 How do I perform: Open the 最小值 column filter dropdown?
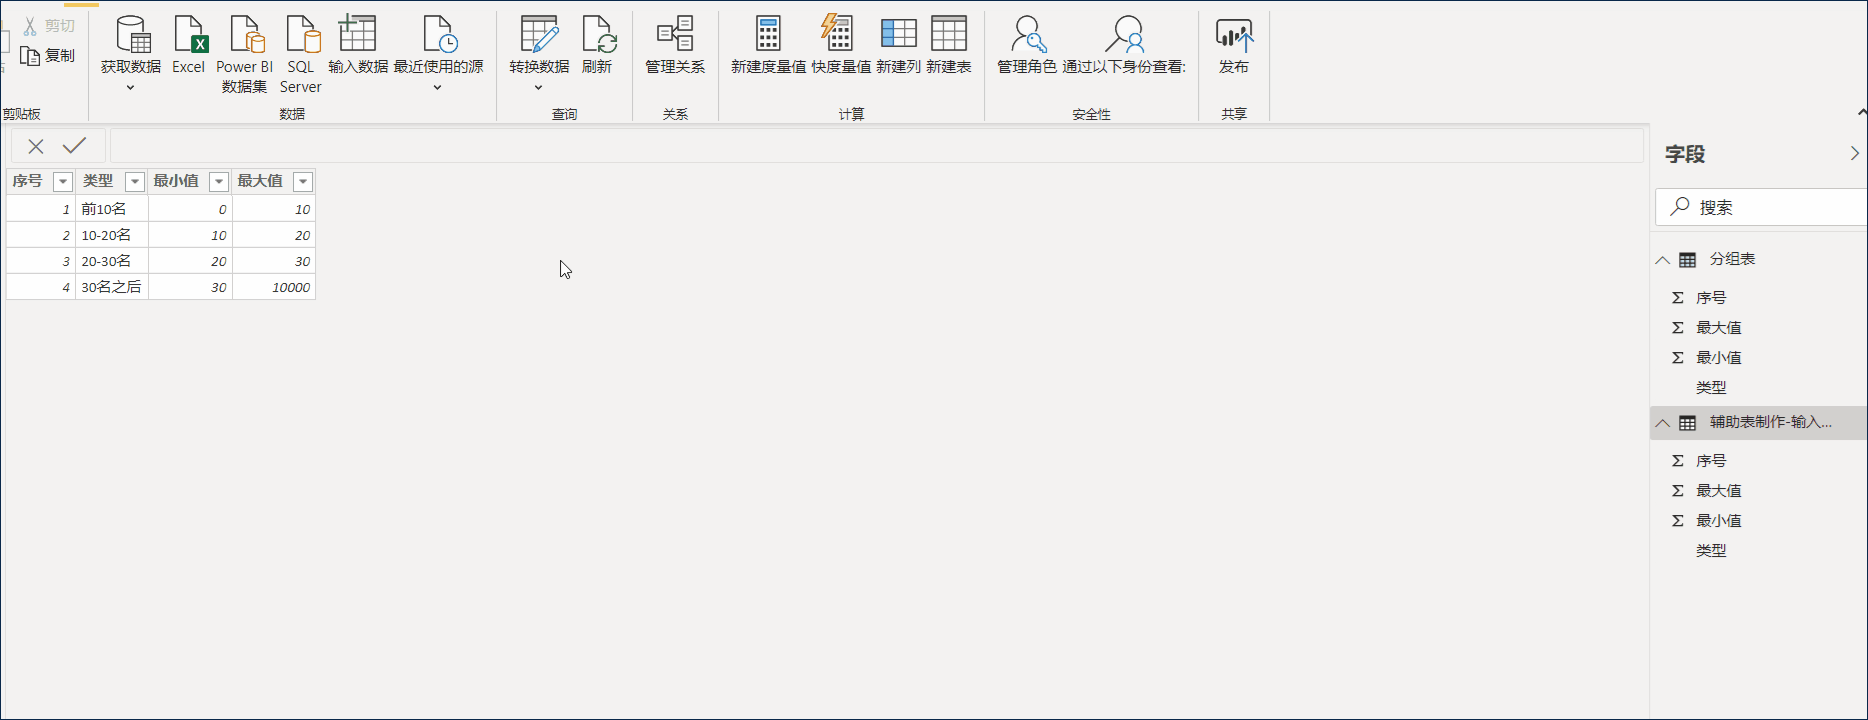pos(218,182)
